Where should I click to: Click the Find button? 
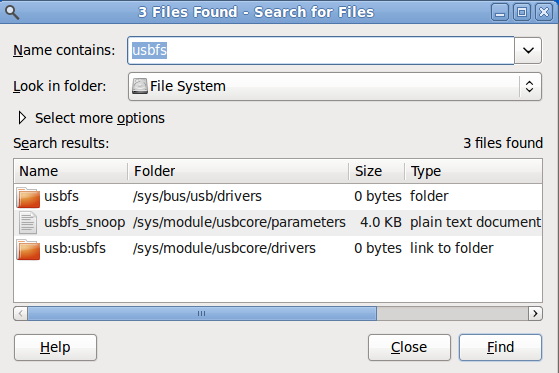click(501, 347)
